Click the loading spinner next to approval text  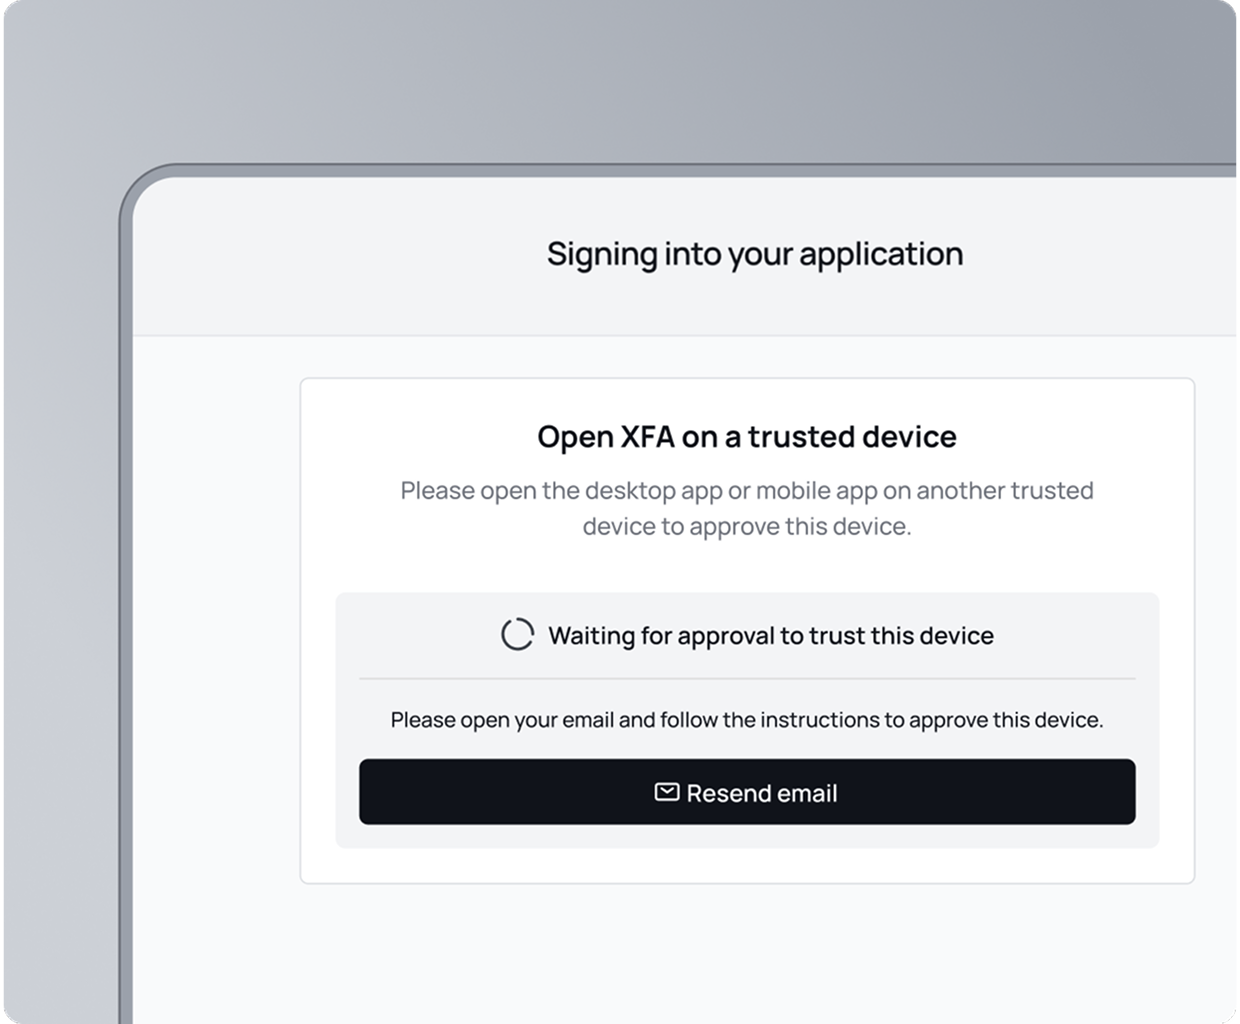pos(517,634)
